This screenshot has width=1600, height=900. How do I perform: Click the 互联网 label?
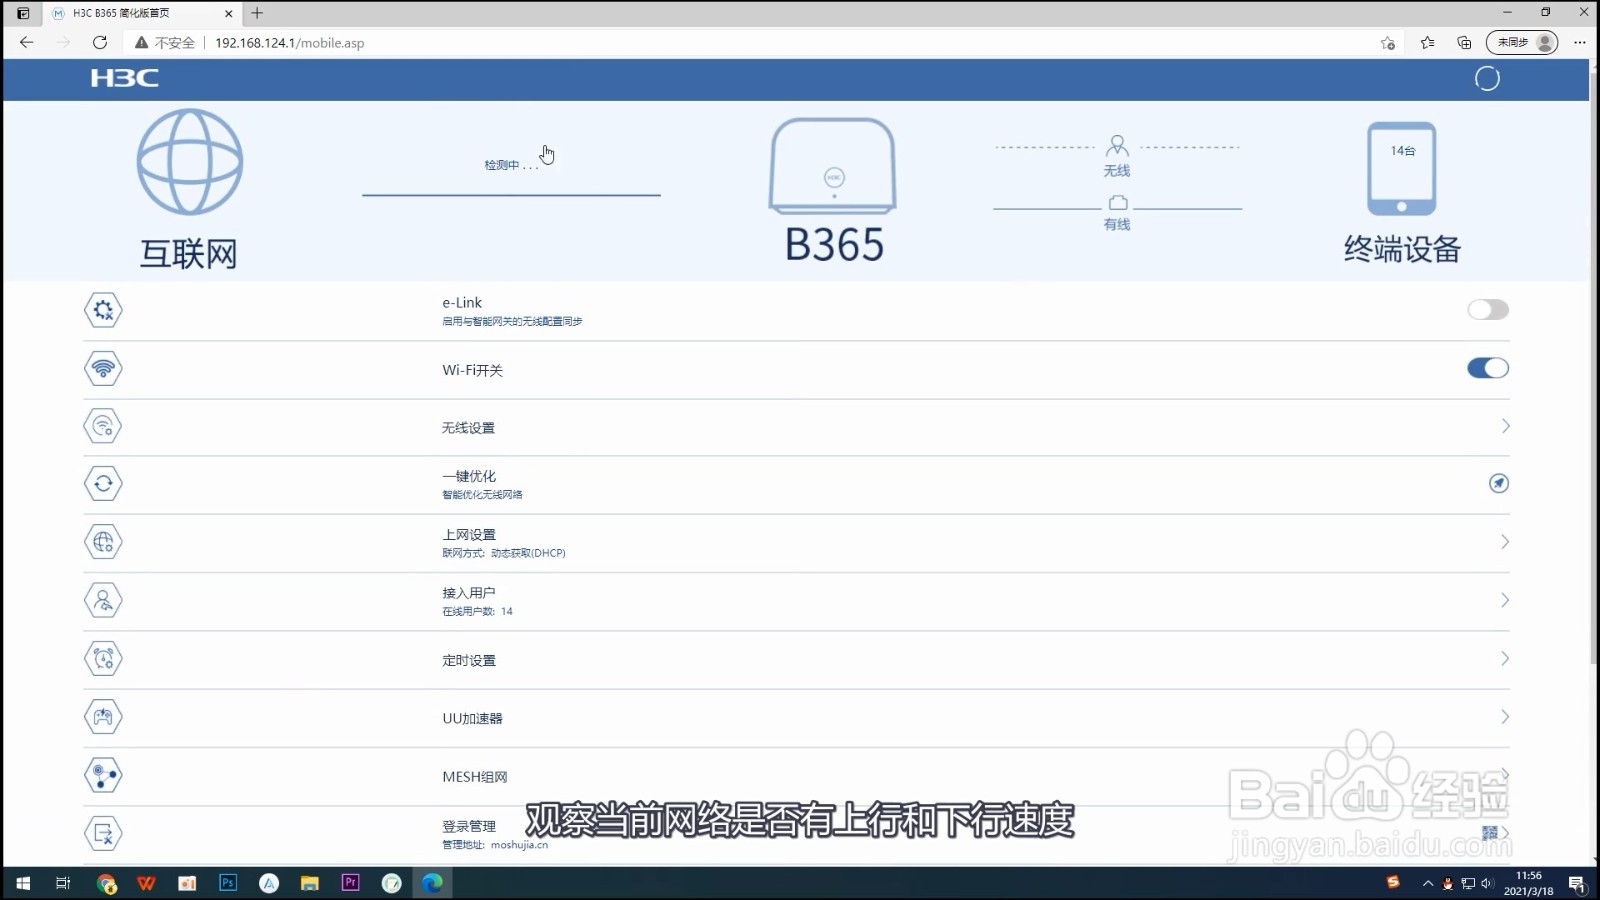tap(188, 254)
